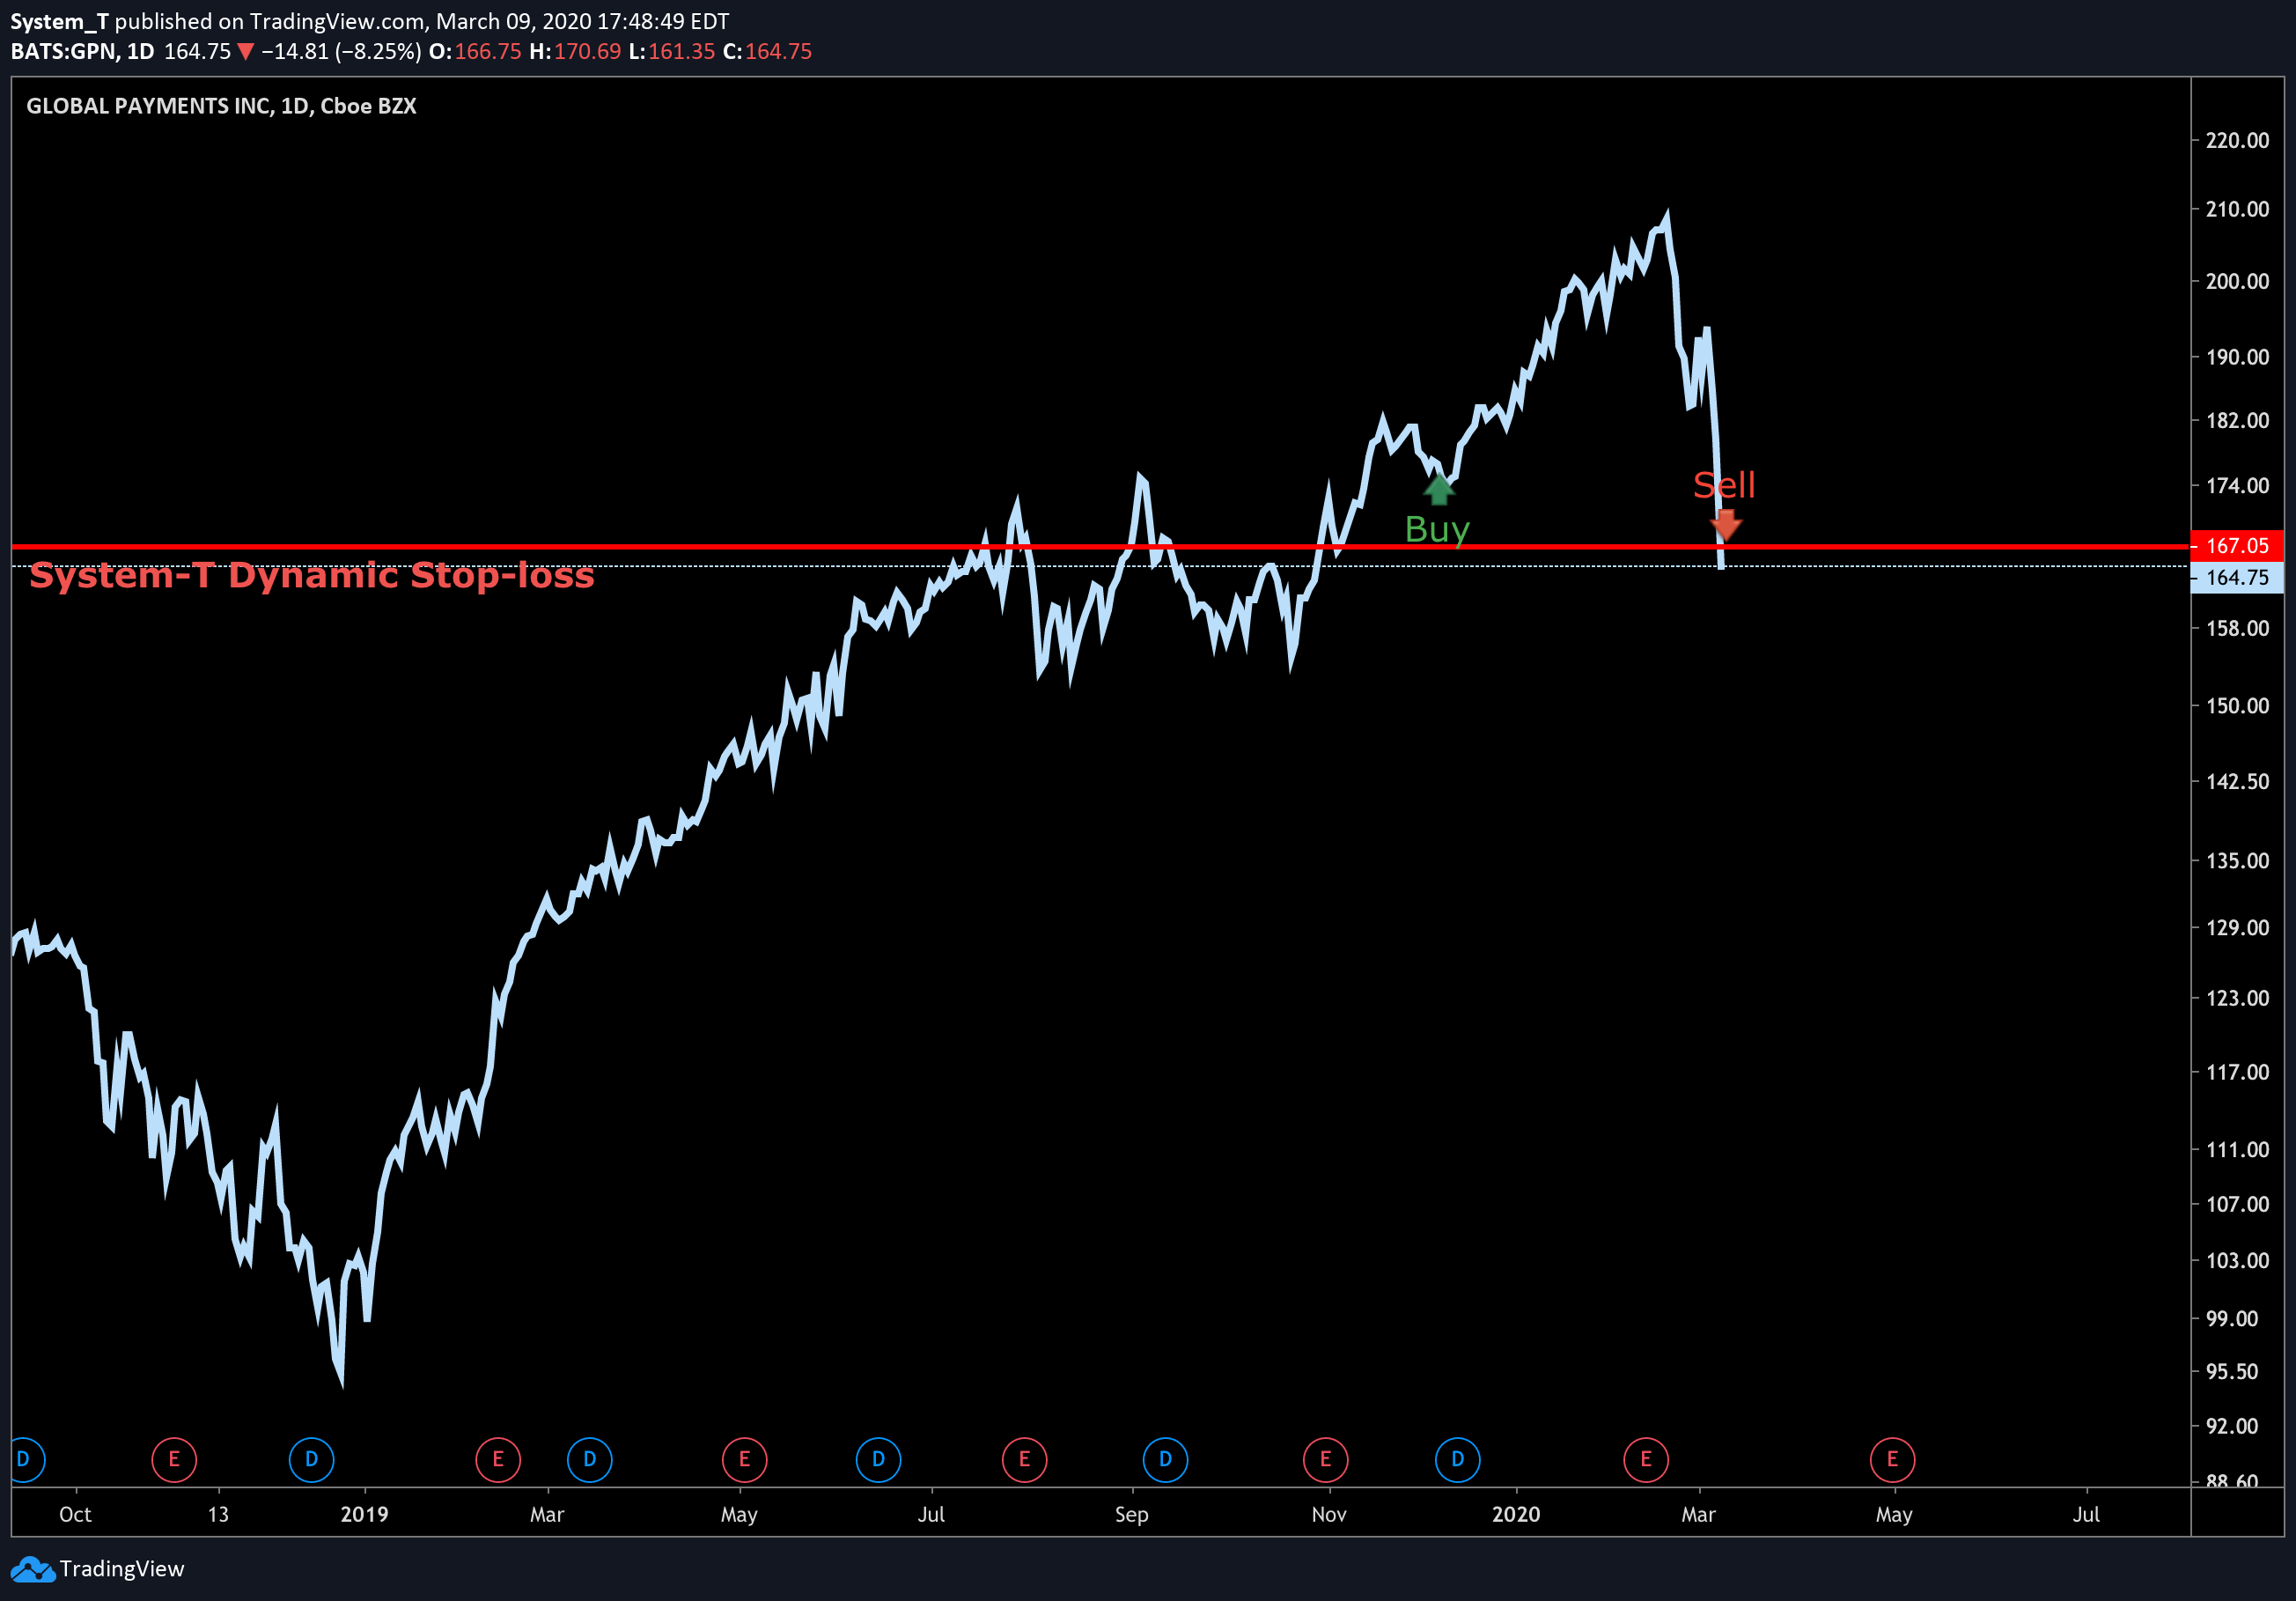Screen dimensions: 2296x1601
Task: Click the 129.00 price axis label
Action: click(2237, 928)
